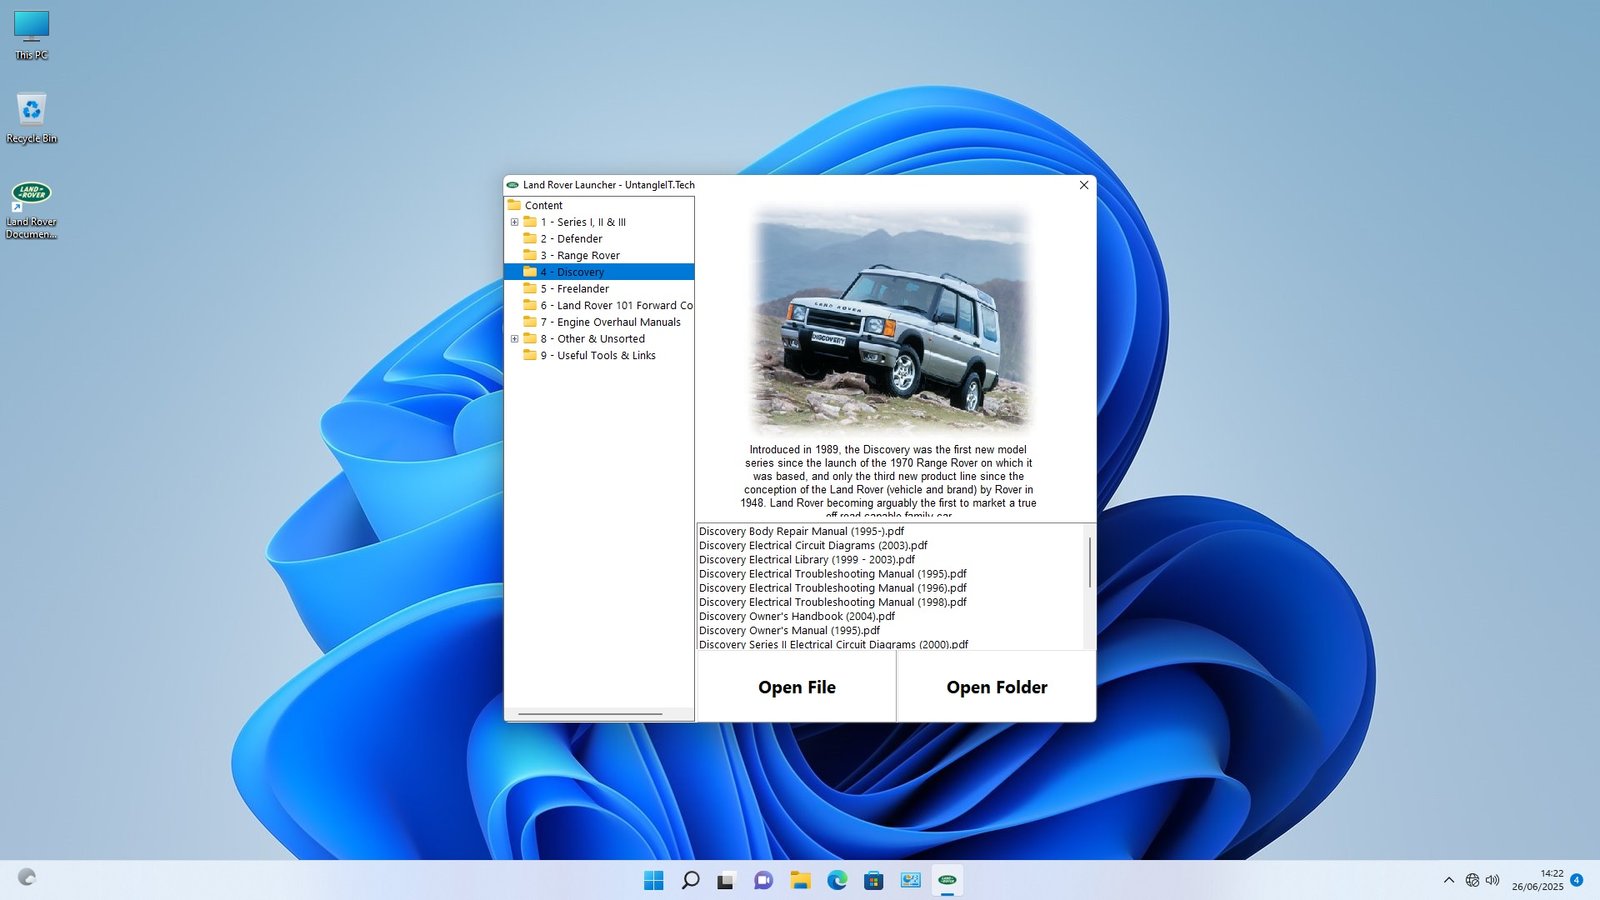
Task: Click the Discovery description text
Action: (x=888, y=482)
